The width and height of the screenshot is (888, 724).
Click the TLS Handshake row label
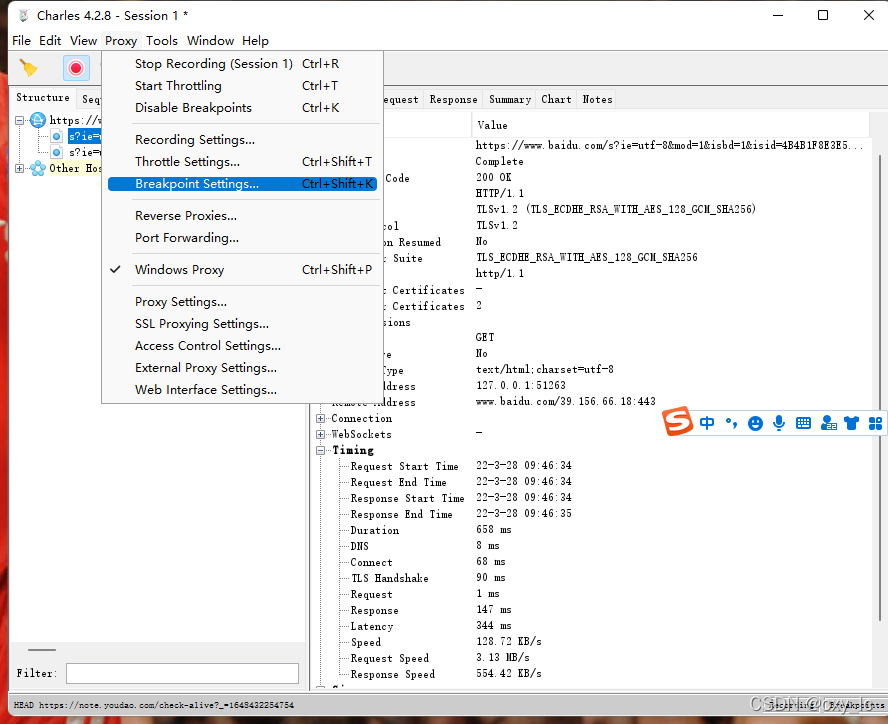point(390,578)
